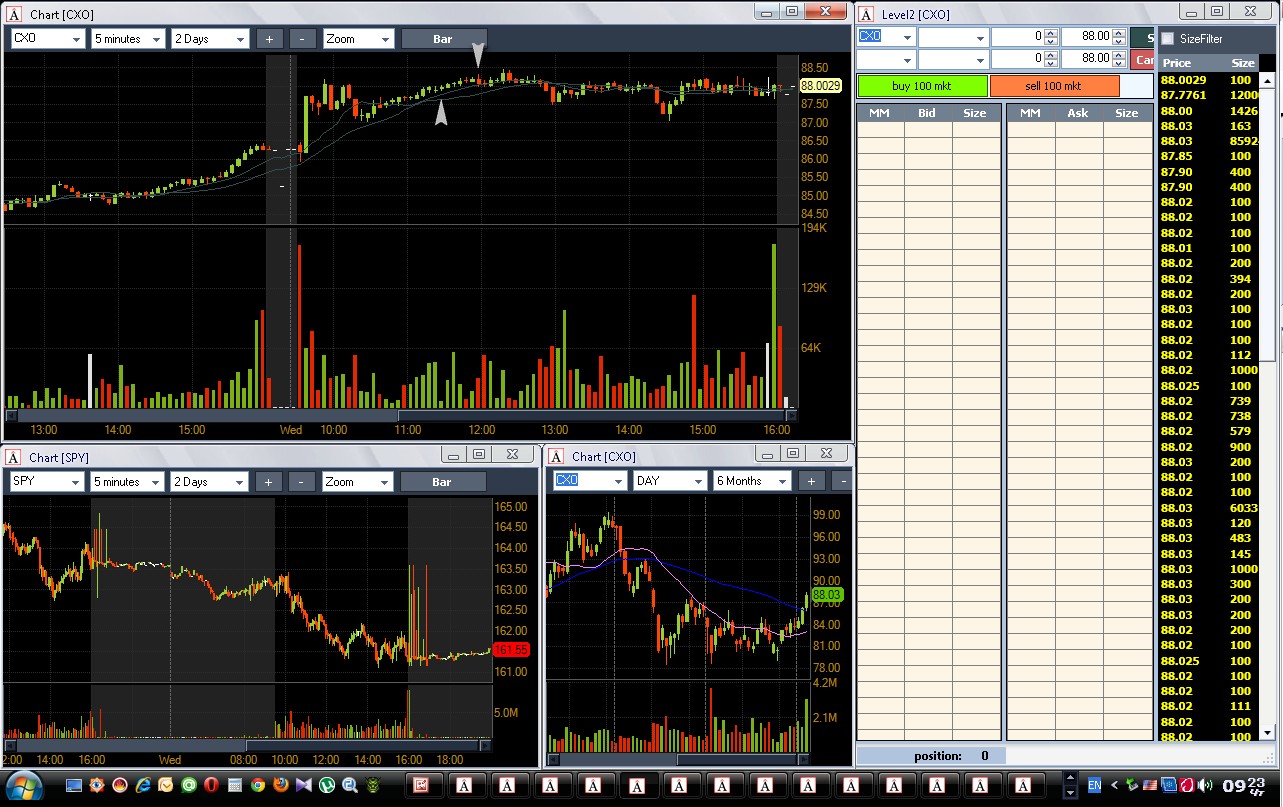Click the Bid column header
Screen dimensions: 1283x807
[927, 113]
